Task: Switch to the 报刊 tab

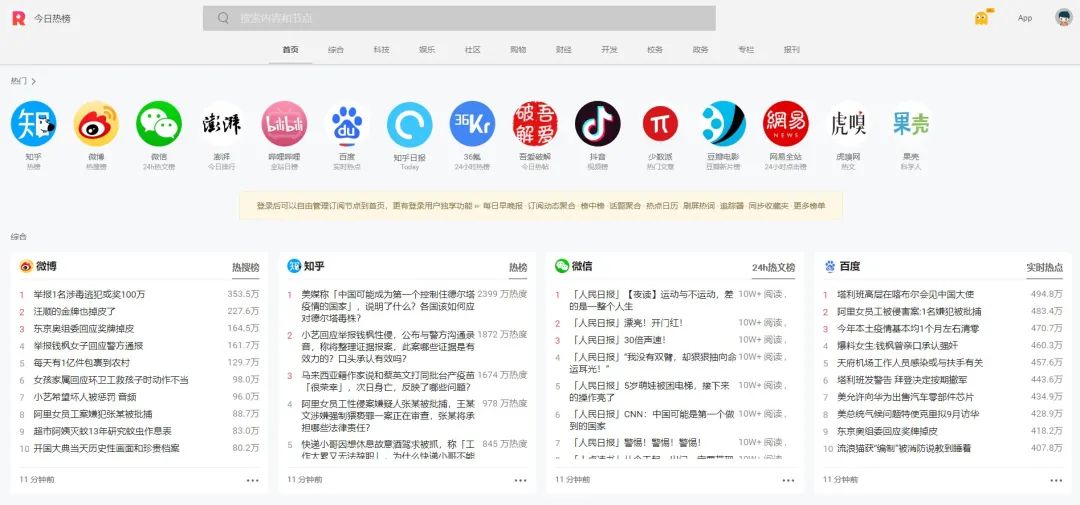Action: [x=791, y=50]
